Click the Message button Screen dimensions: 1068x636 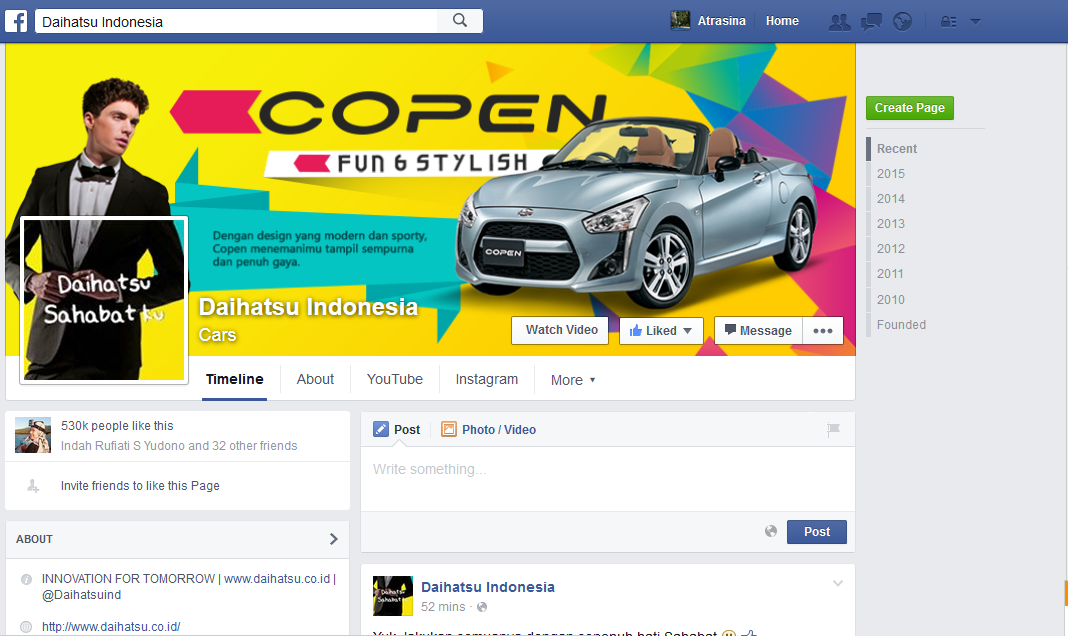(758, 330)
